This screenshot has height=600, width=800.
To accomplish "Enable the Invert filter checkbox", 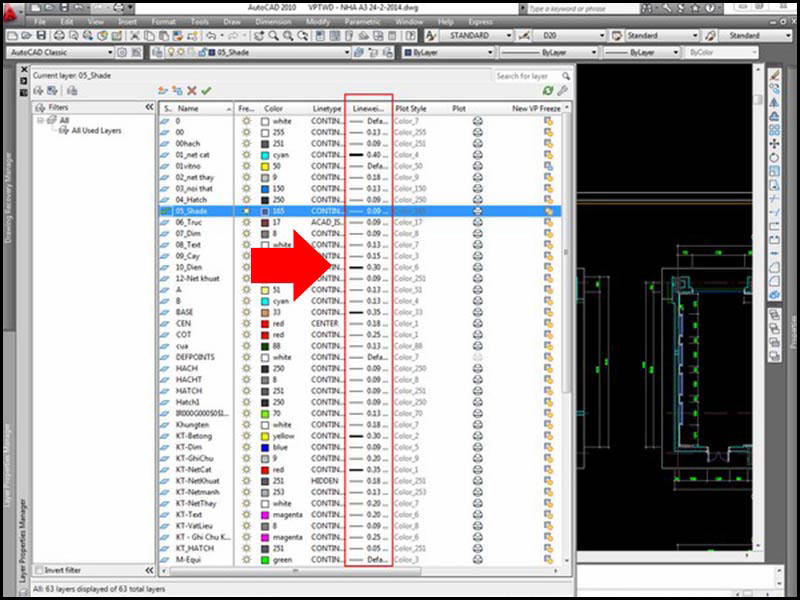I will click(40, 570).
